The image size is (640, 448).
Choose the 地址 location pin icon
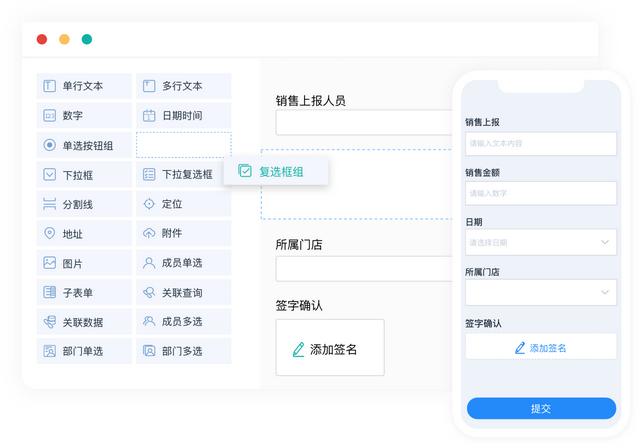click(x=49, y=234)
